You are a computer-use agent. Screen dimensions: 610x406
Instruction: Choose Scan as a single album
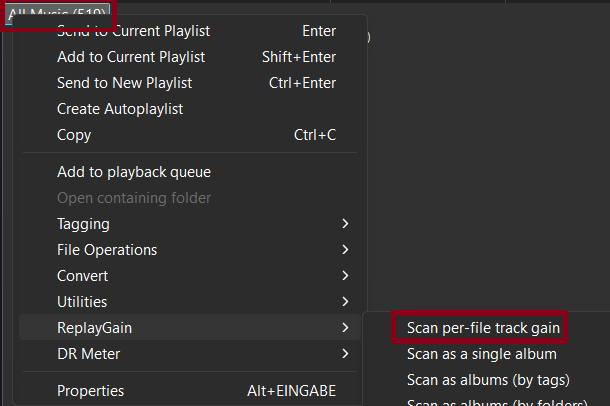point(482,353)
